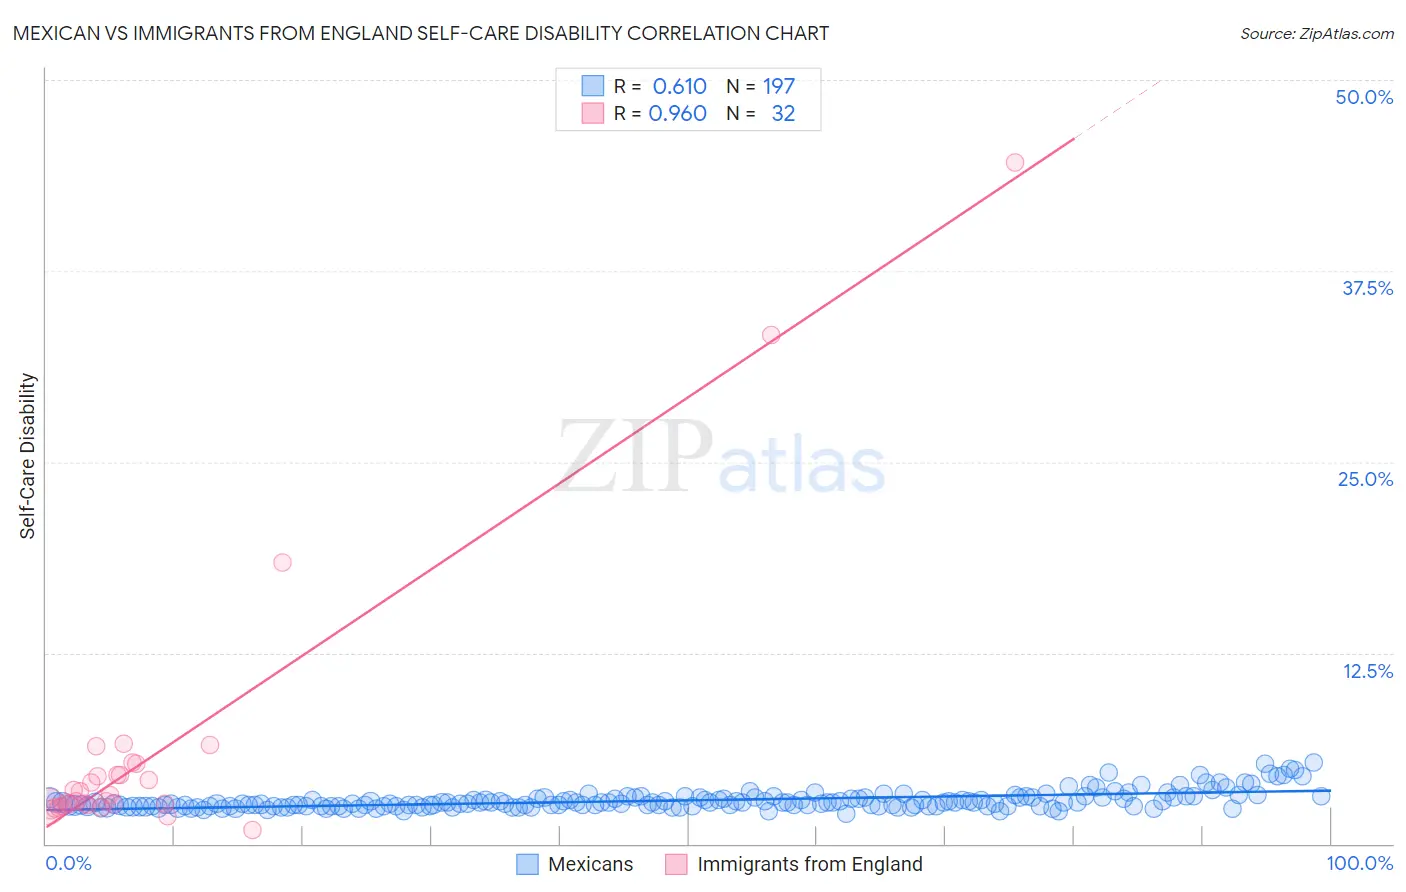Open the Source: ZipAtlas.com link

1317,33
